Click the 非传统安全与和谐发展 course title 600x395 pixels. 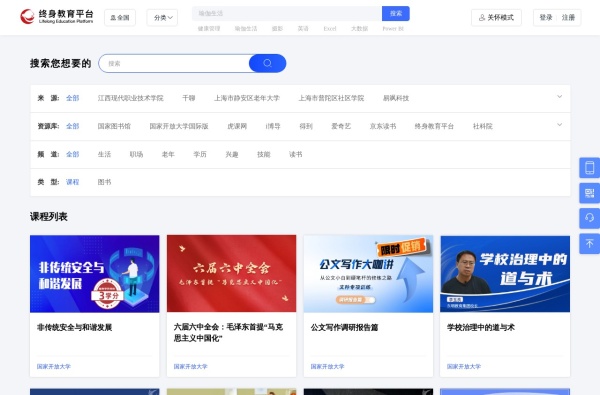pyautogui.click(x=75, y=328)
